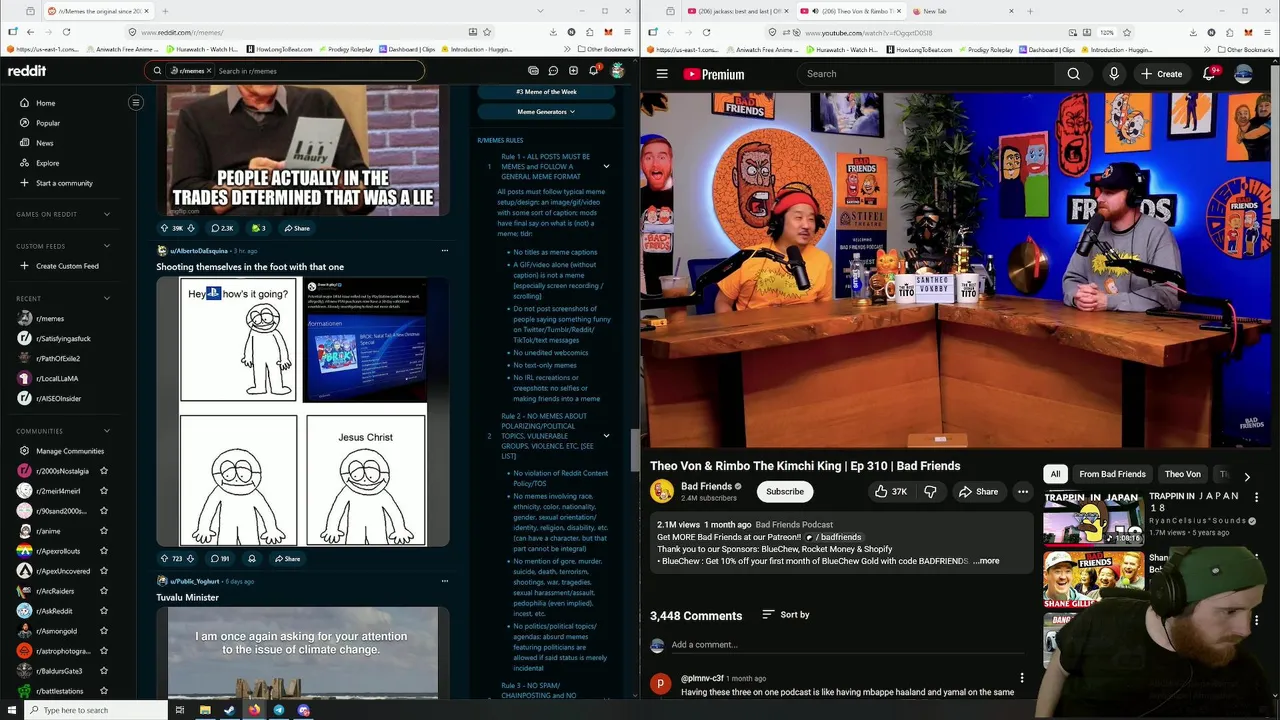Subscribe to Bad Friends channel
This screenshot has height=720, width=1280.
tap(785, 492)
